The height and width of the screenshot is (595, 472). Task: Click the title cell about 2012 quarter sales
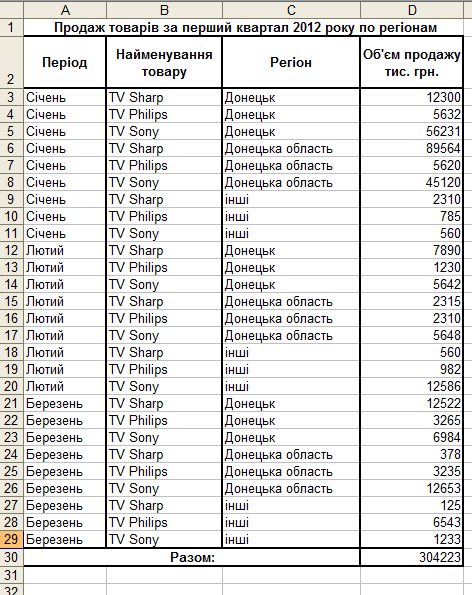click(243, 27)
